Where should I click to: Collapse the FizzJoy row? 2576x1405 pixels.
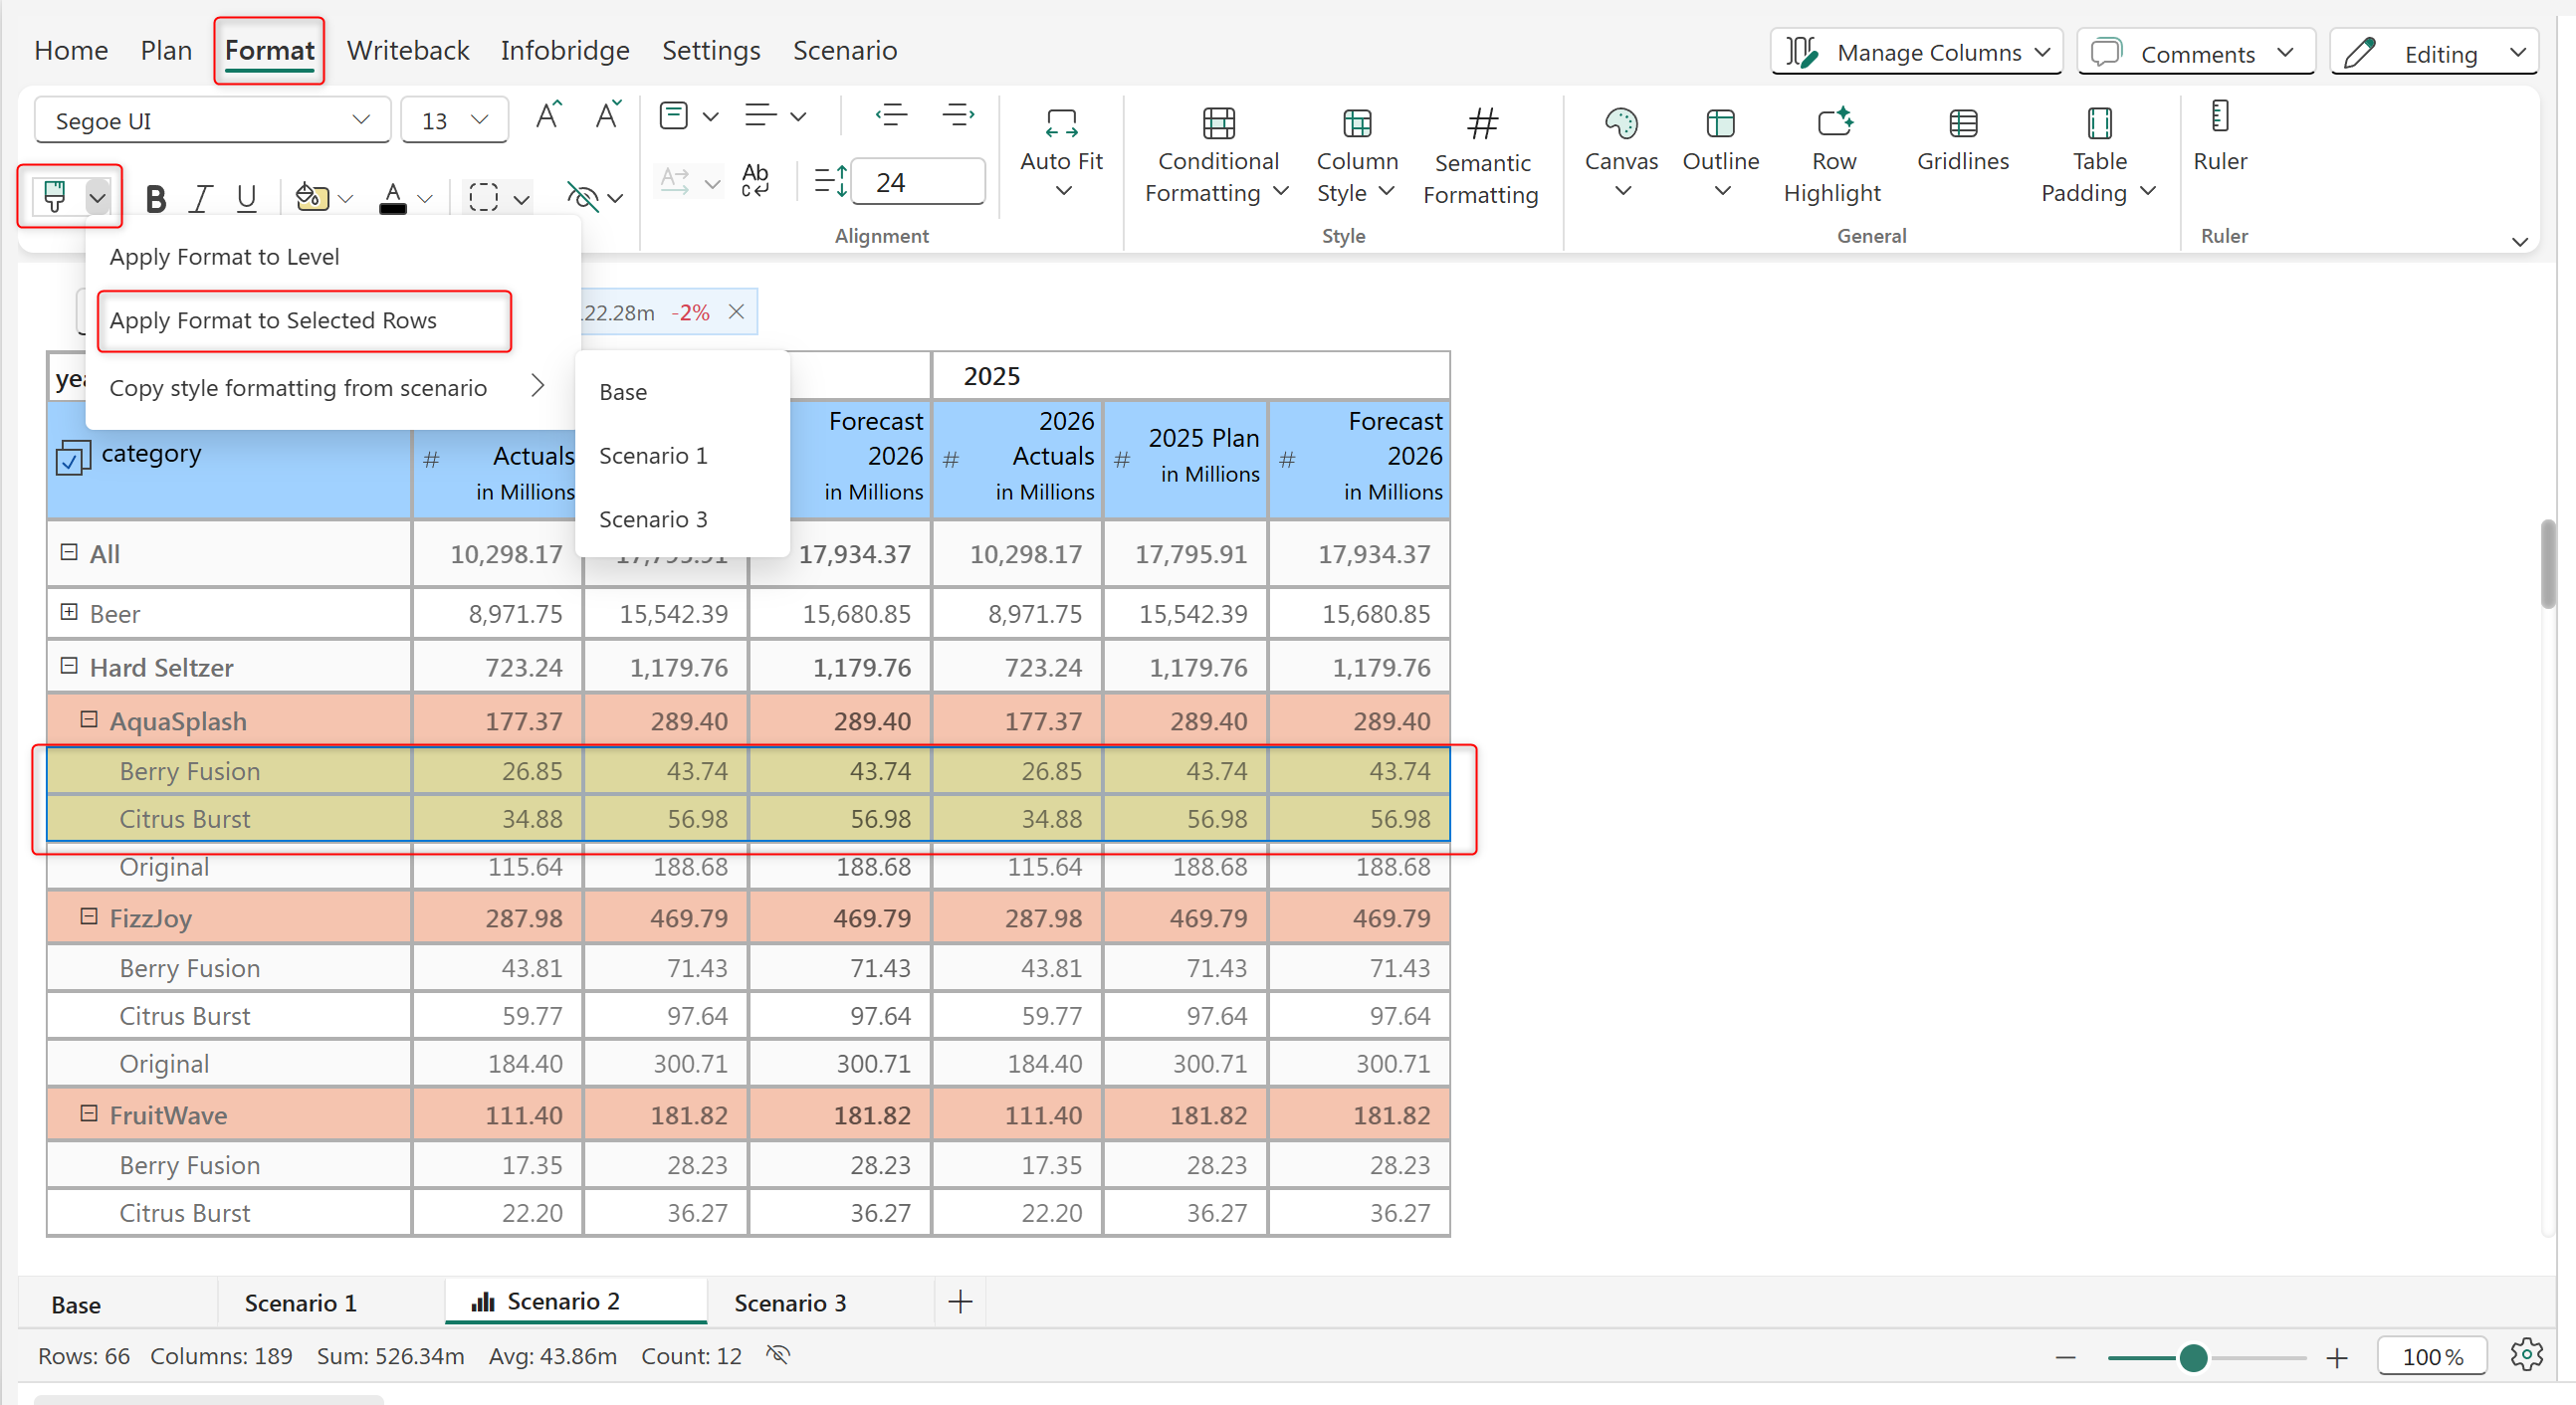[89, 917]
